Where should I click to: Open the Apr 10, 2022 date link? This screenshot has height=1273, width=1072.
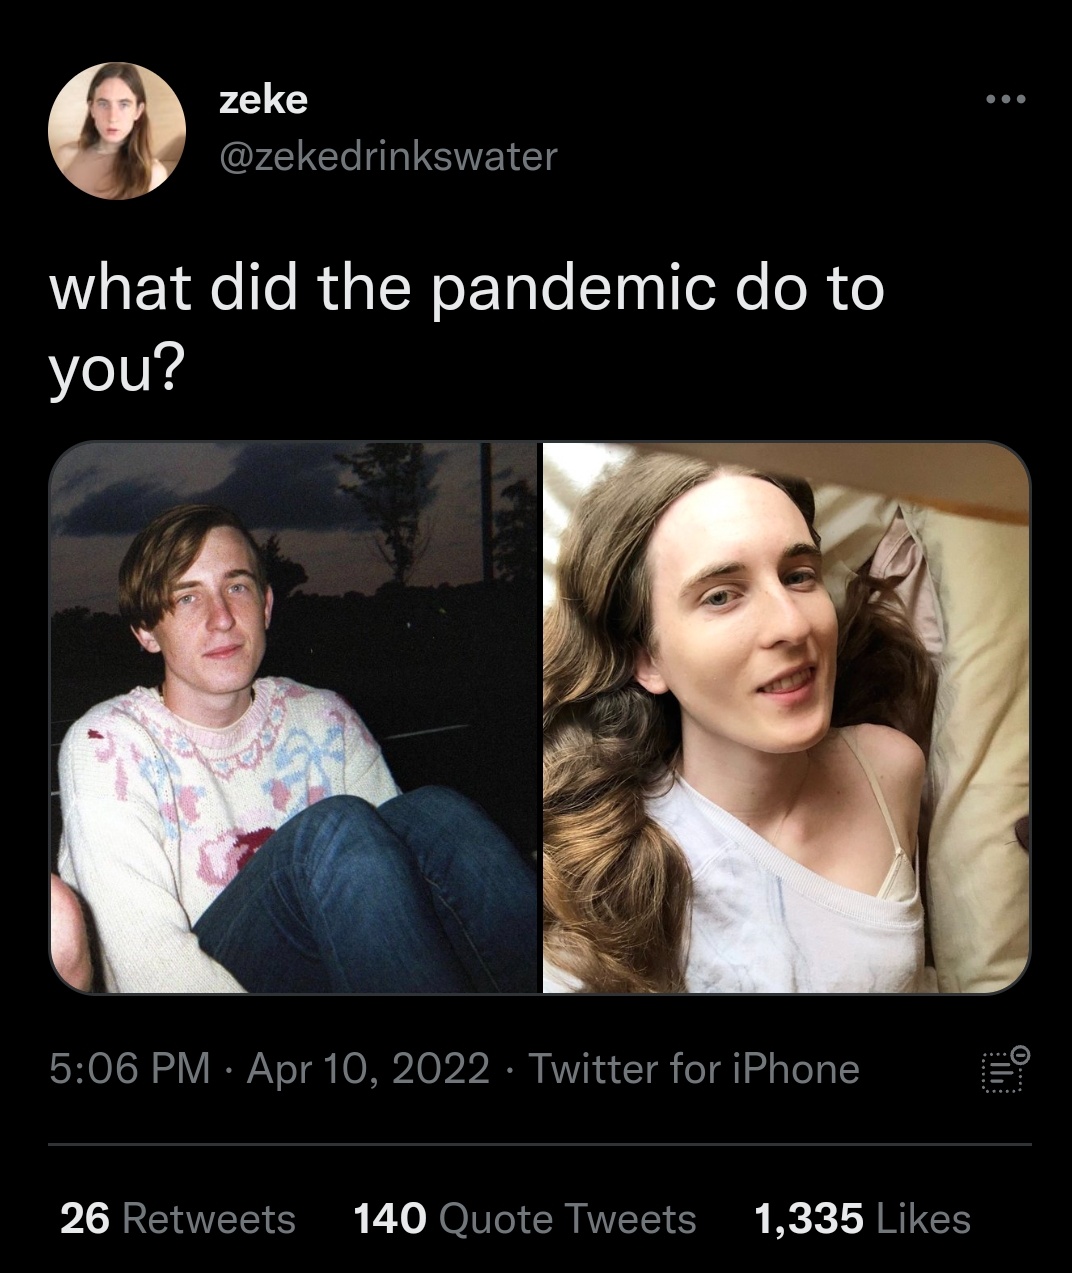click(368, 1069)
